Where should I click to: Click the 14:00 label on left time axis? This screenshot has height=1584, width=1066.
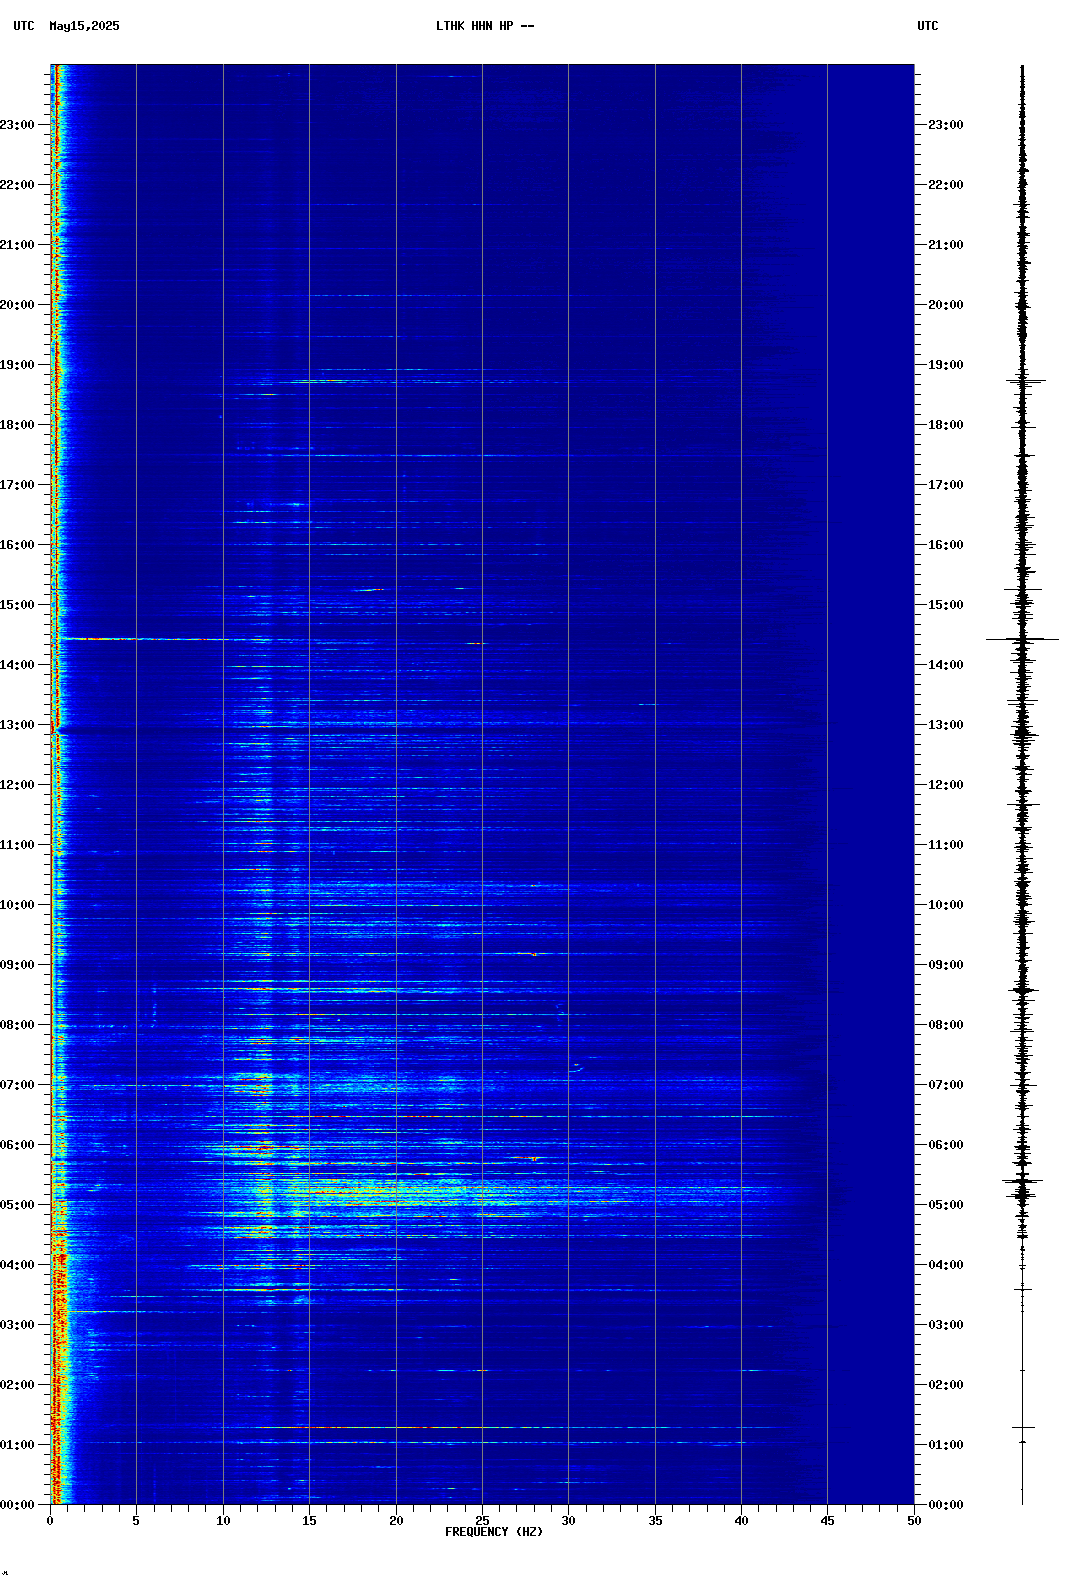(17, 665)
